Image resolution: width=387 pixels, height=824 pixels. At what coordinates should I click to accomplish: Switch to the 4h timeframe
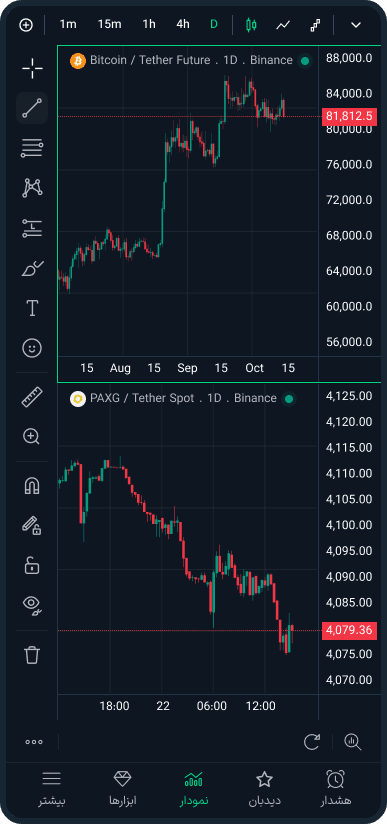coord(182,24)
